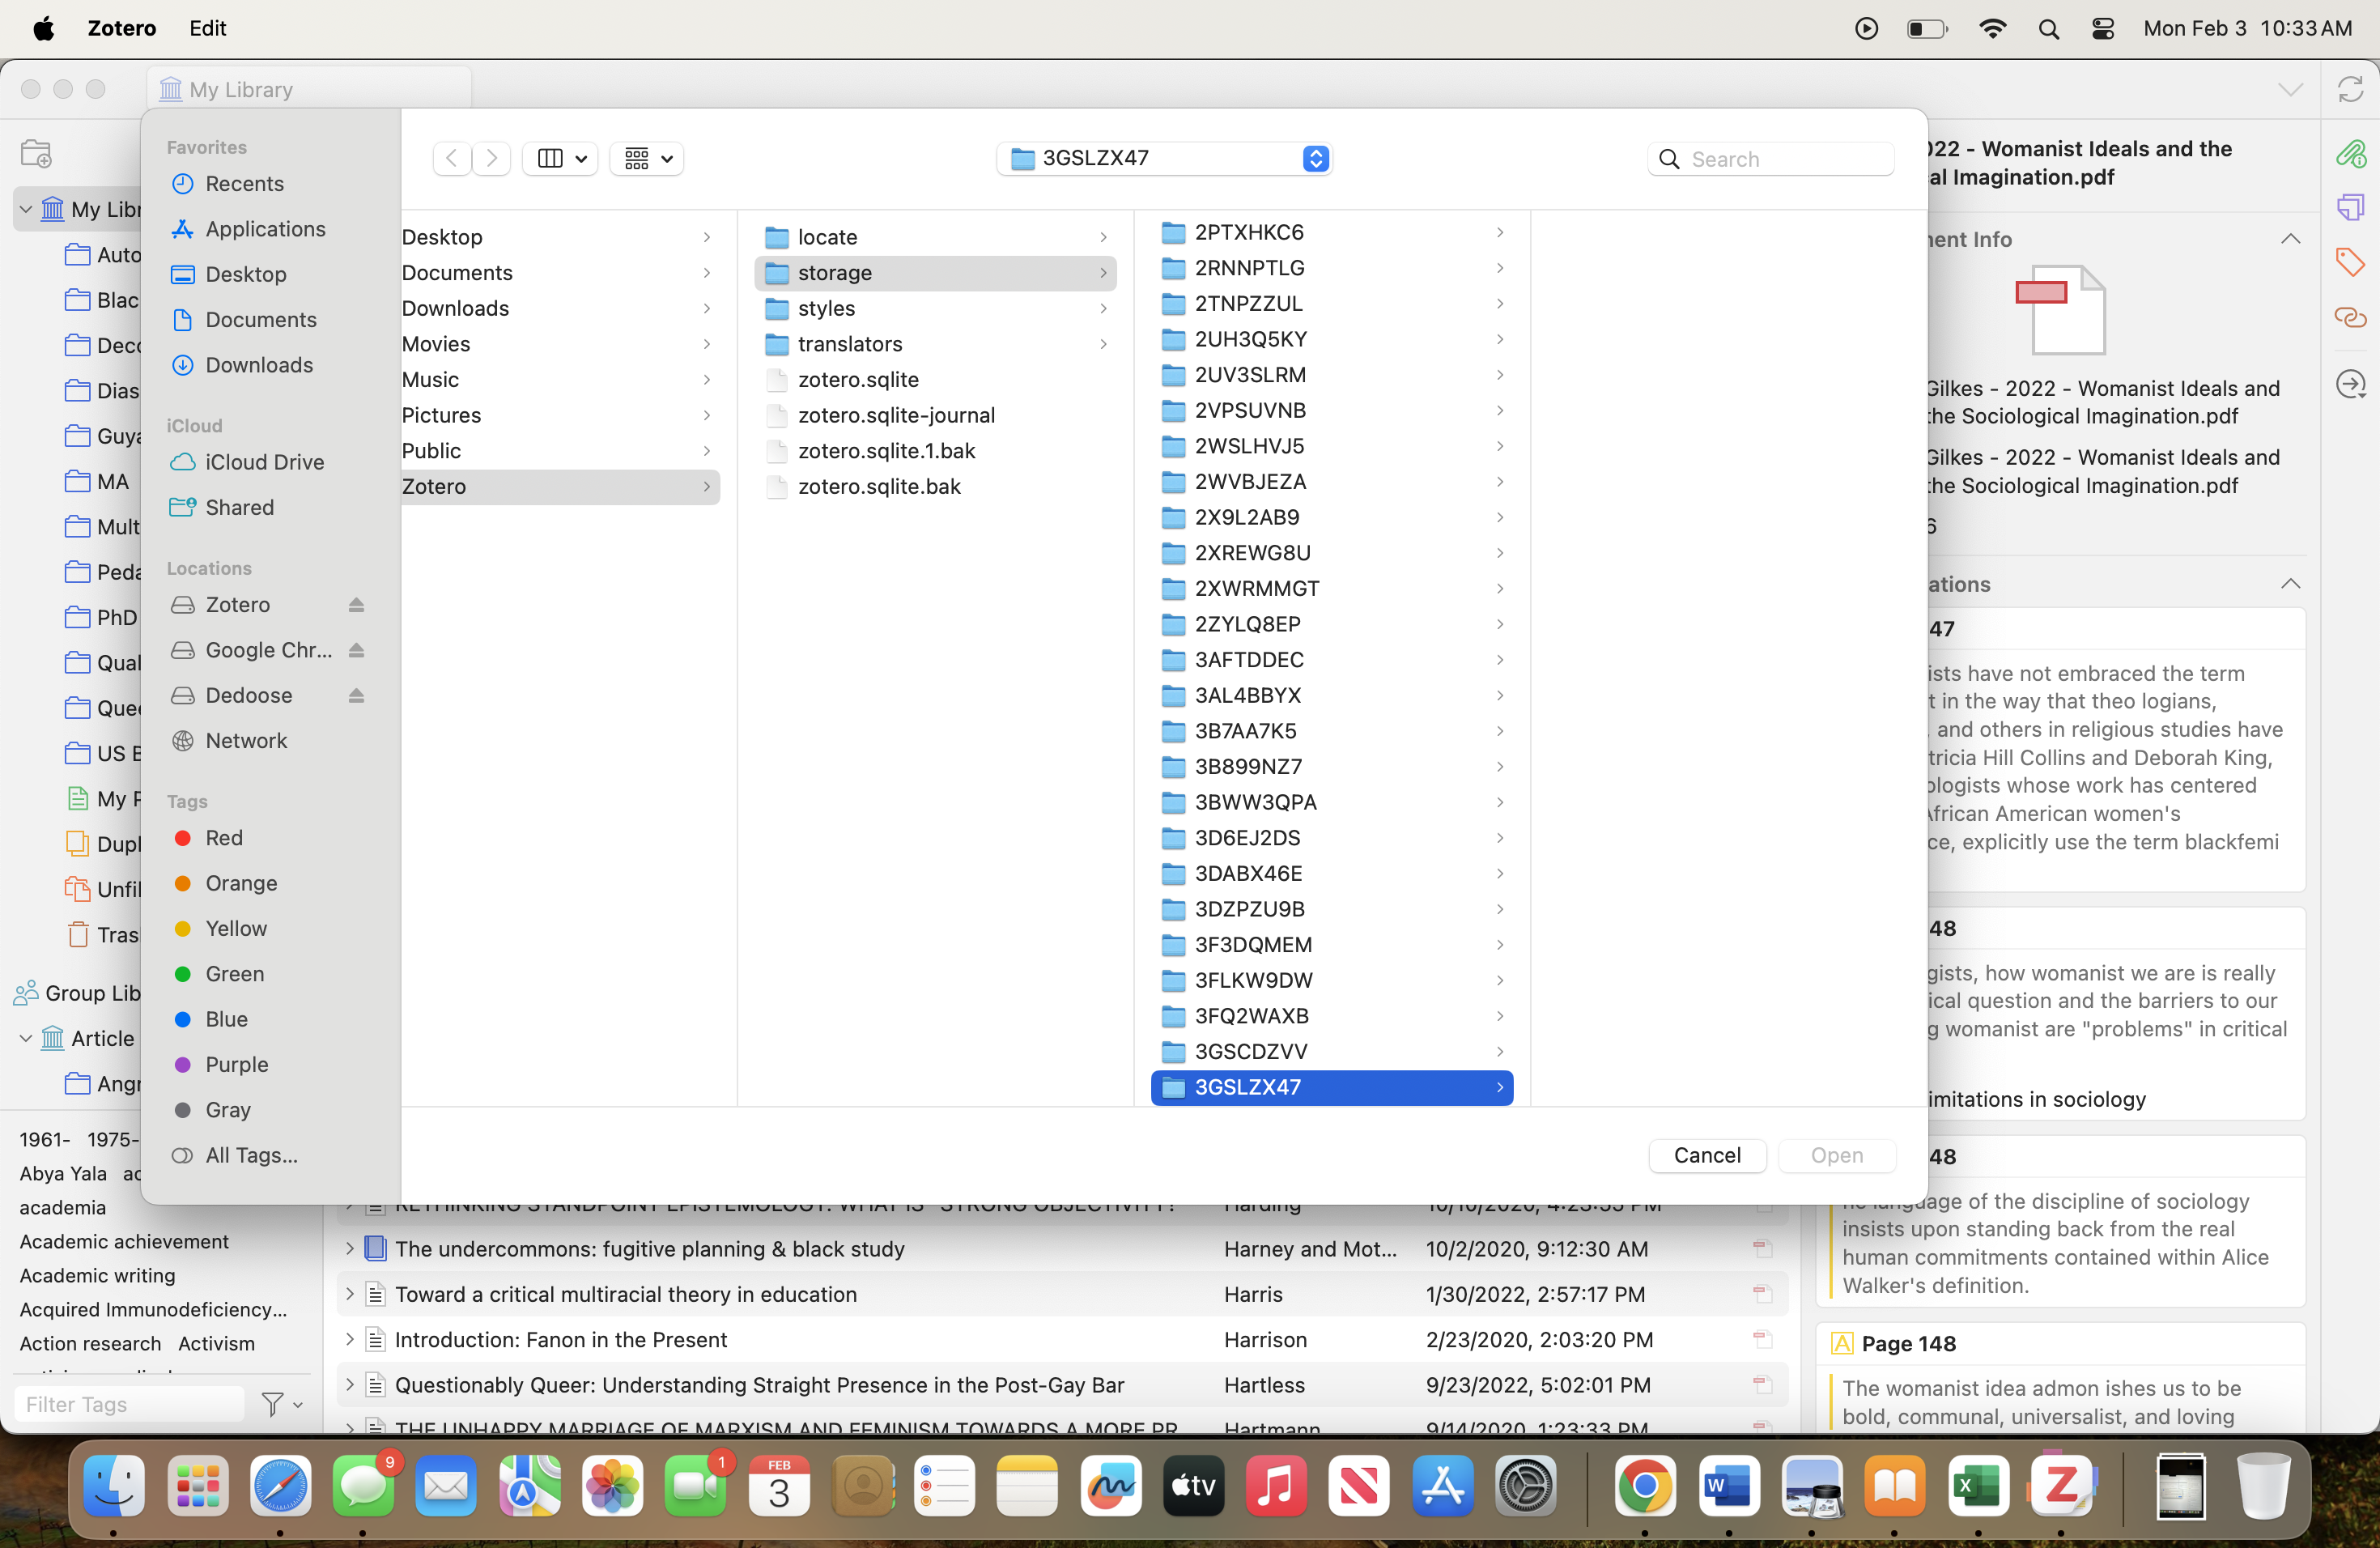Eject the Zotero volume
The height and width of the screenshot is (1548, 2380).
point(356,605)
